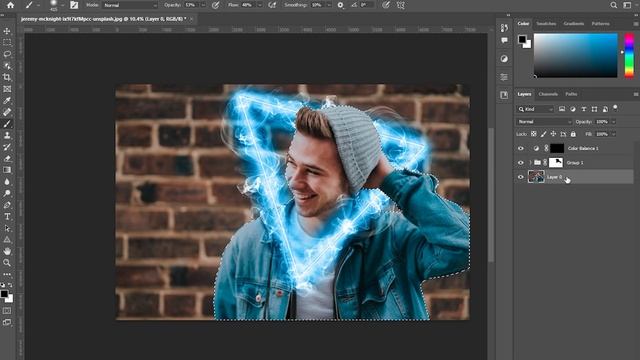This screenshot has width=640, height=360.
Task: Toggle lock position
Action: tap(553, 134)
